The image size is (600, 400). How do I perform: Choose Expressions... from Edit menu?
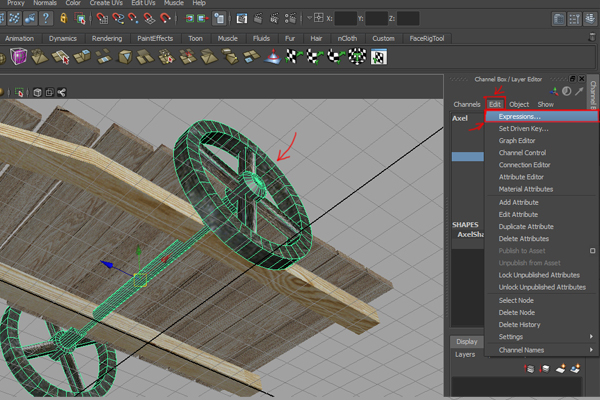(x=541, y=116)
